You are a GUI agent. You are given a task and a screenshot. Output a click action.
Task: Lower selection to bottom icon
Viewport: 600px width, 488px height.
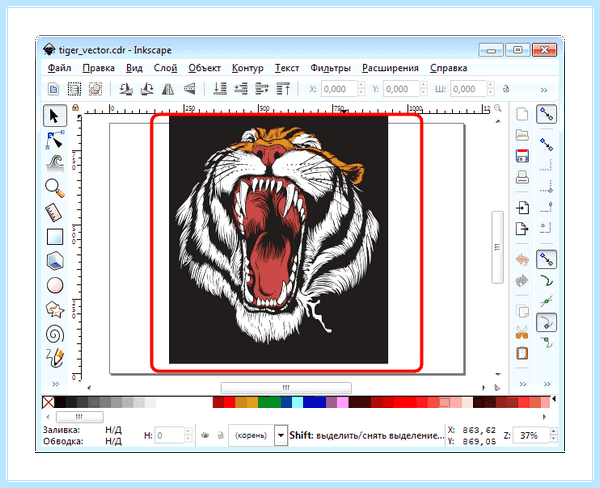tap(220, 89)
